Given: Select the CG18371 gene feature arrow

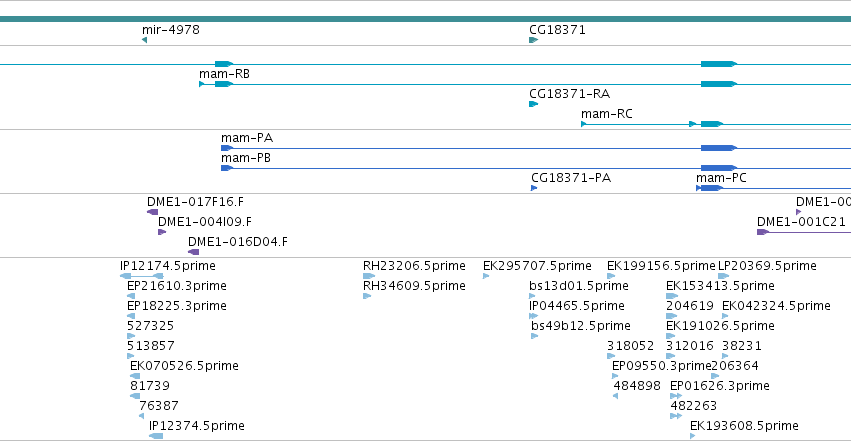Looking at the screenshot, I should click(x=534, y=40).
